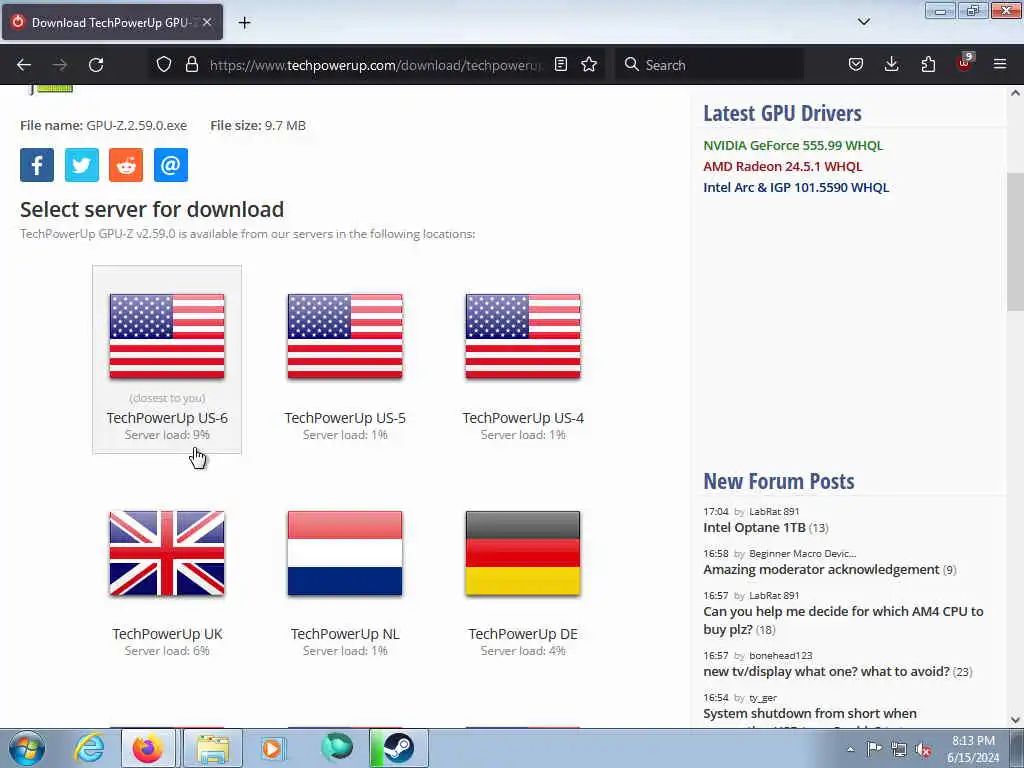Open Windows Media Player from taskbar

point(272,748)
